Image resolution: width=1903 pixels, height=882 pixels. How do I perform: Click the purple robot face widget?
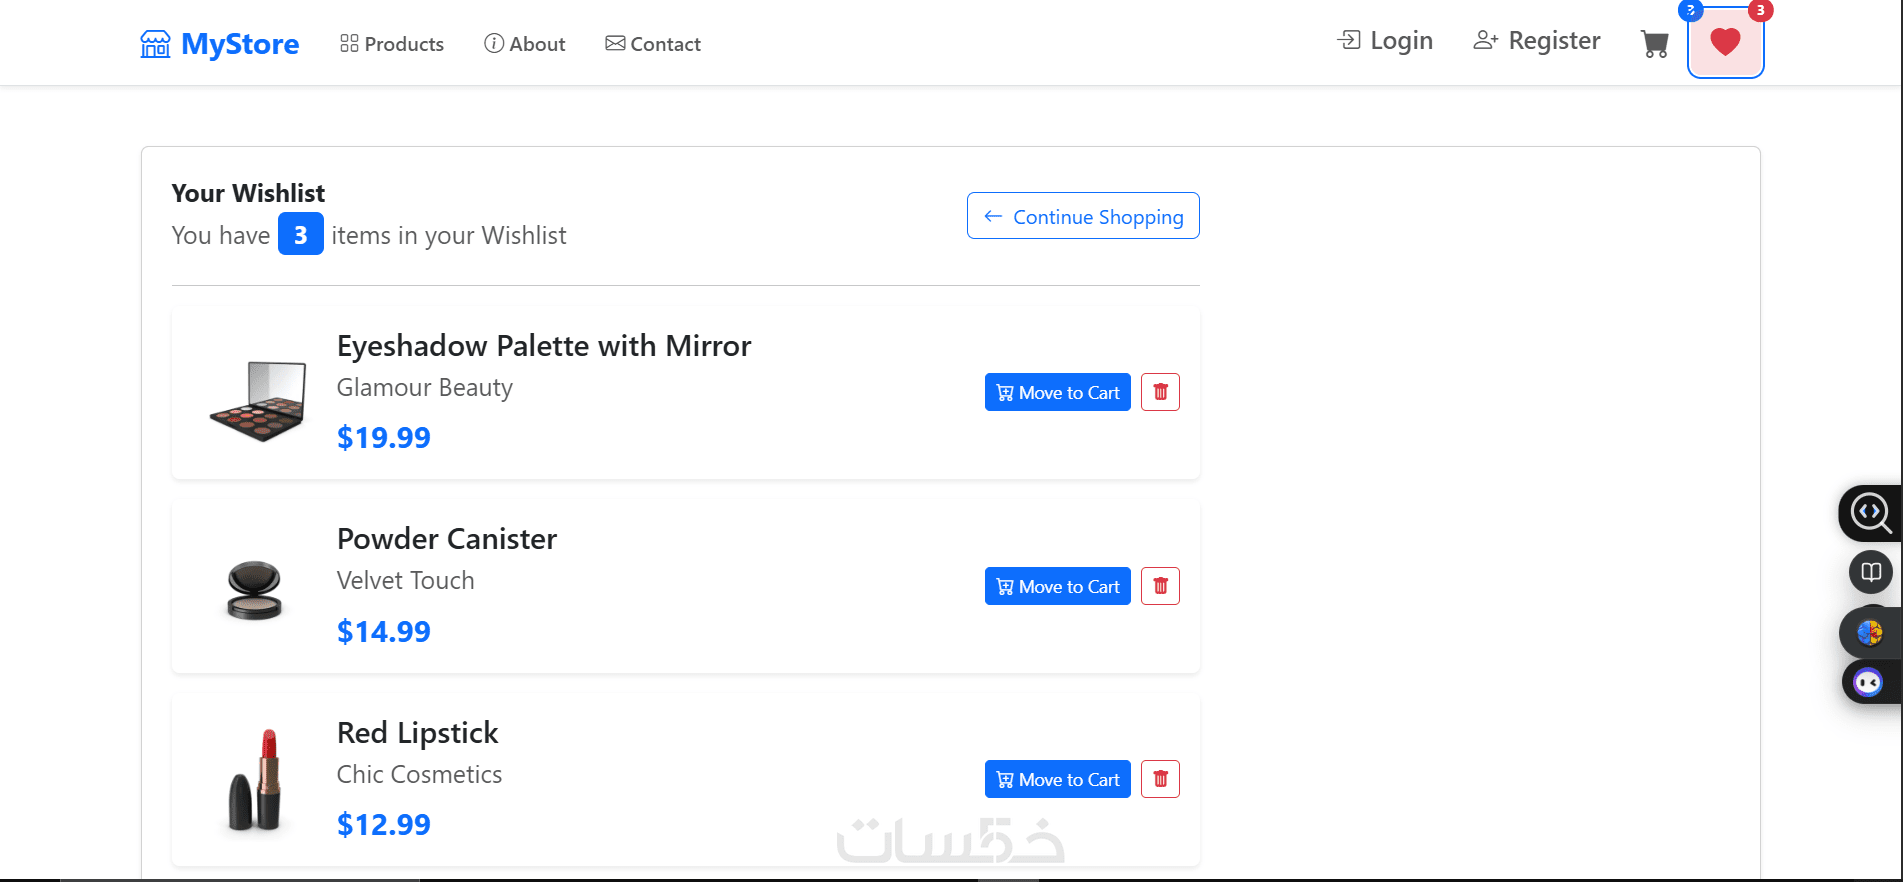pos(1868,683)
